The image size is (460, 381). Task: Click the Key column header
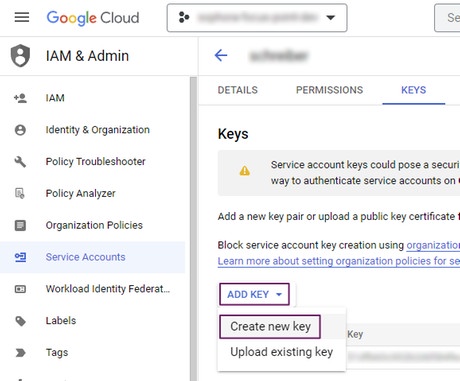point(355,334)
